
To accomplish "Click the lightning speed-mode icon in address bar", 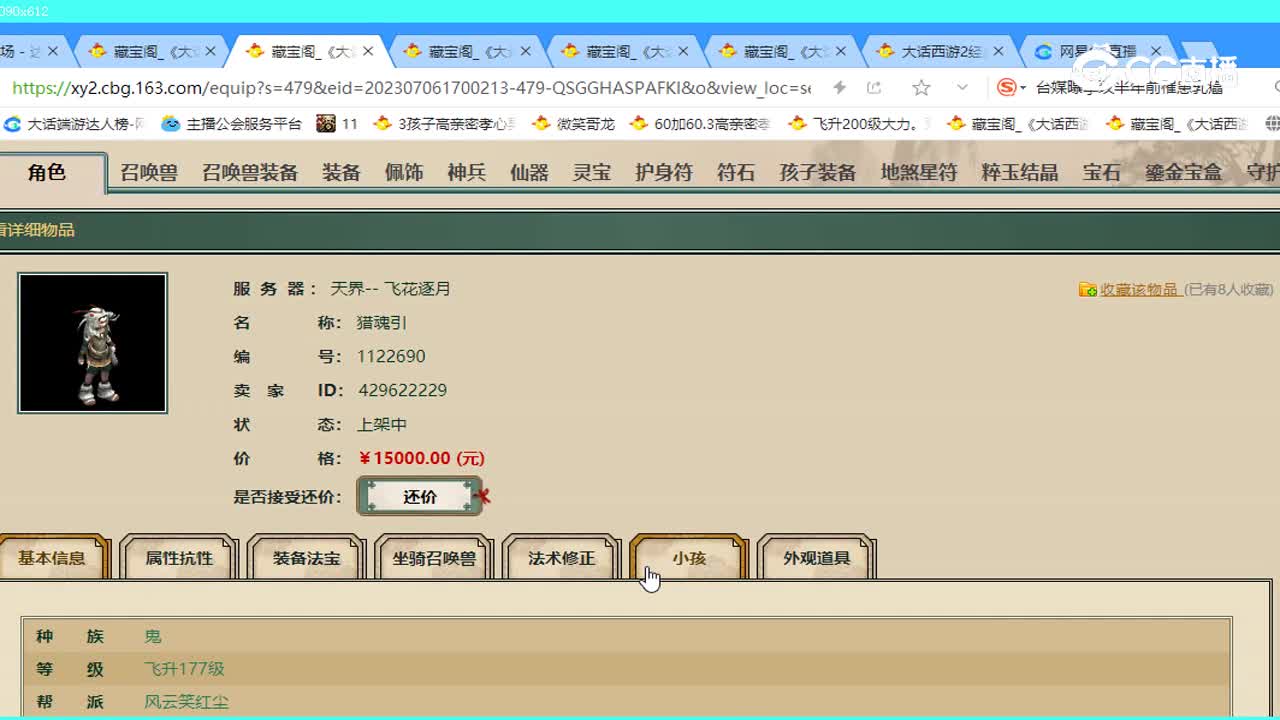I will 840,88.
